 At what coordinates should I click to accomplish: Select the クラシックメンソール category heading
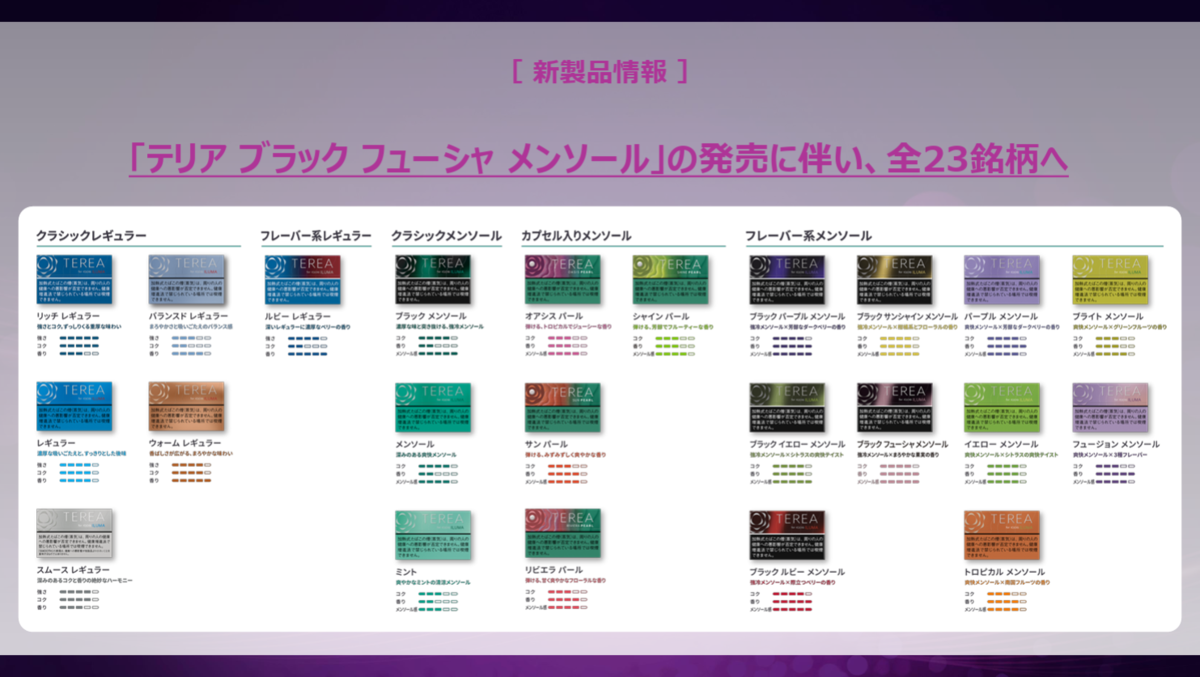447,236
